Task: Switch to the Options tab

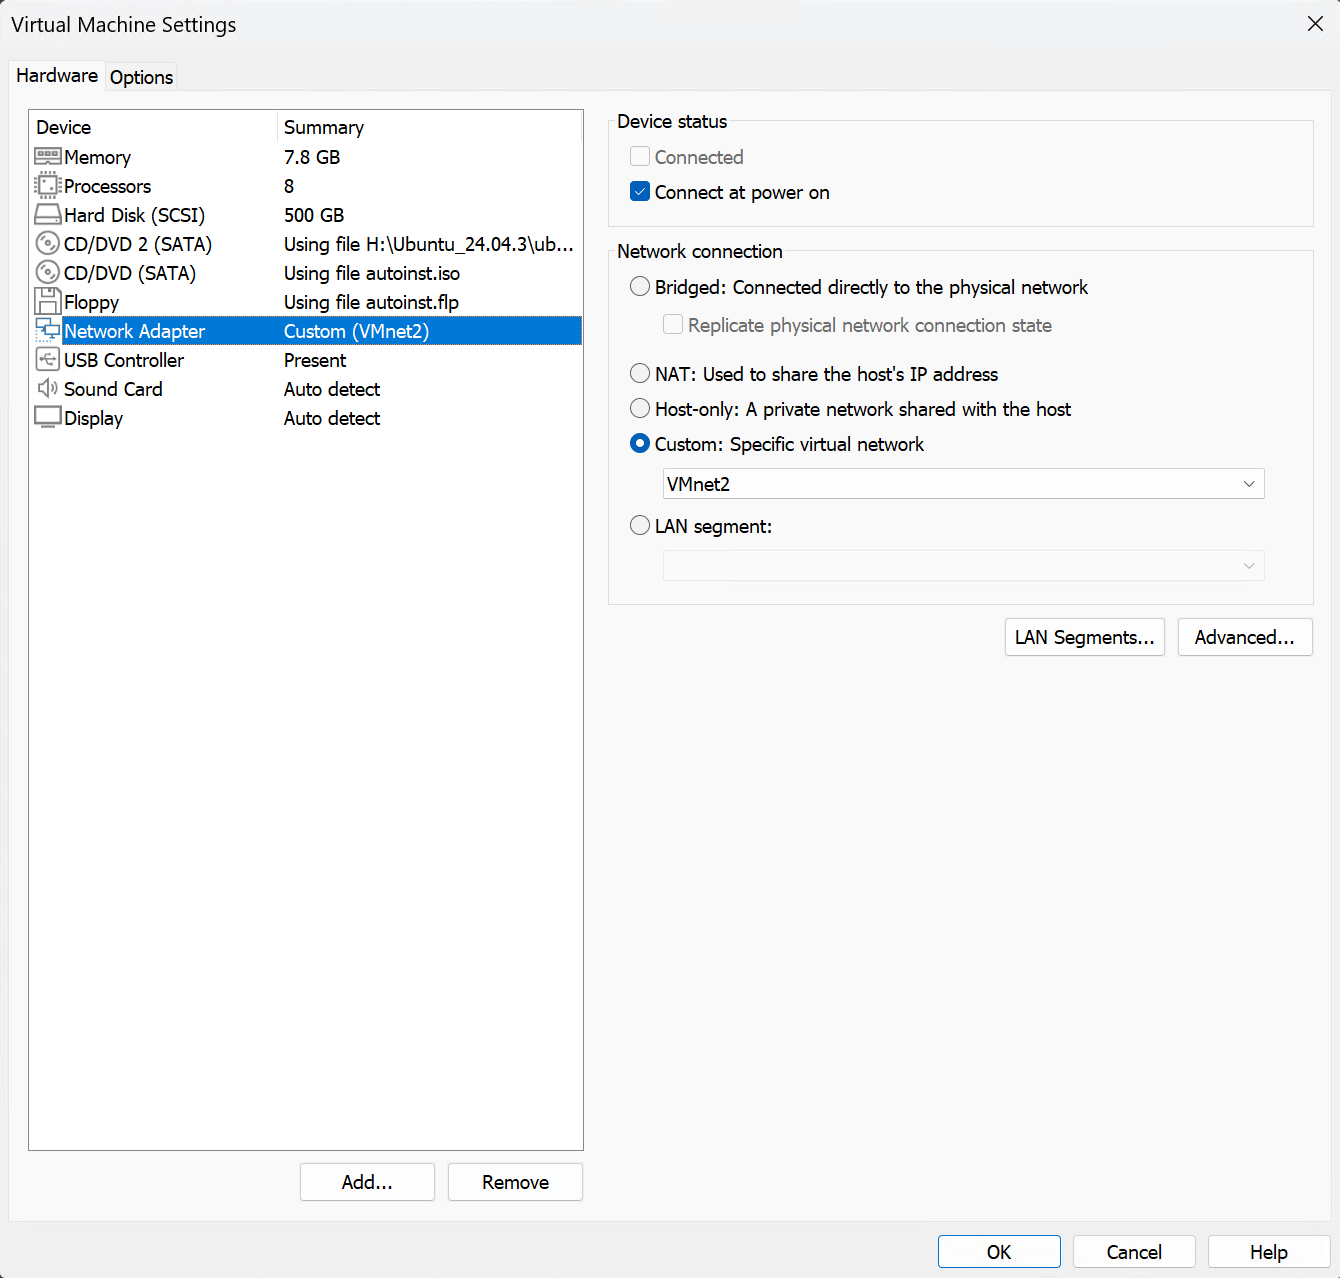Action: click(141, 77)
